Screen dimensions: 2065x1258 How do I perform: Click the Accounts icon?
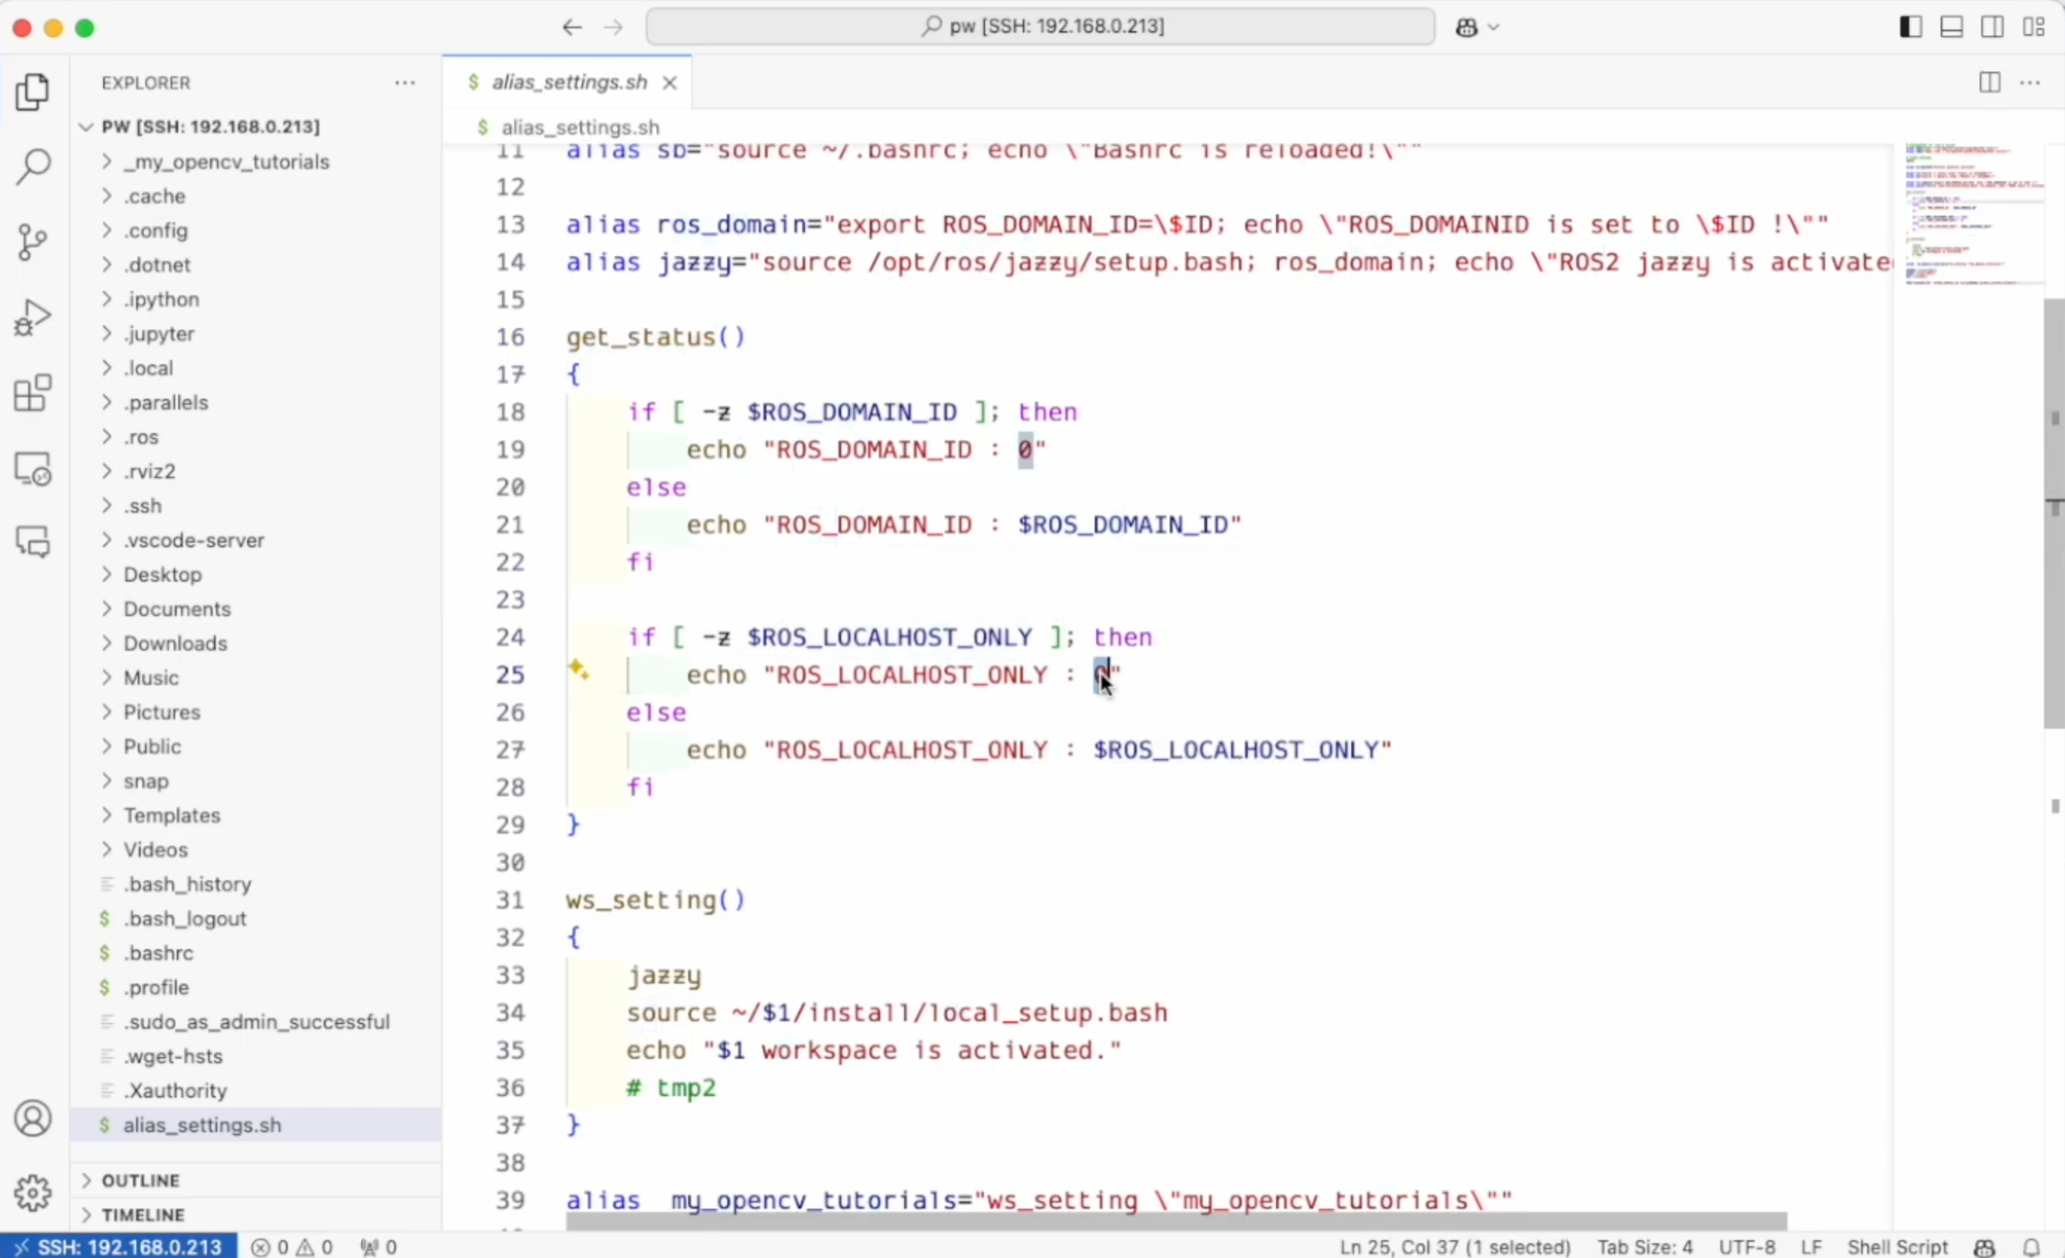pos(33,1118)
